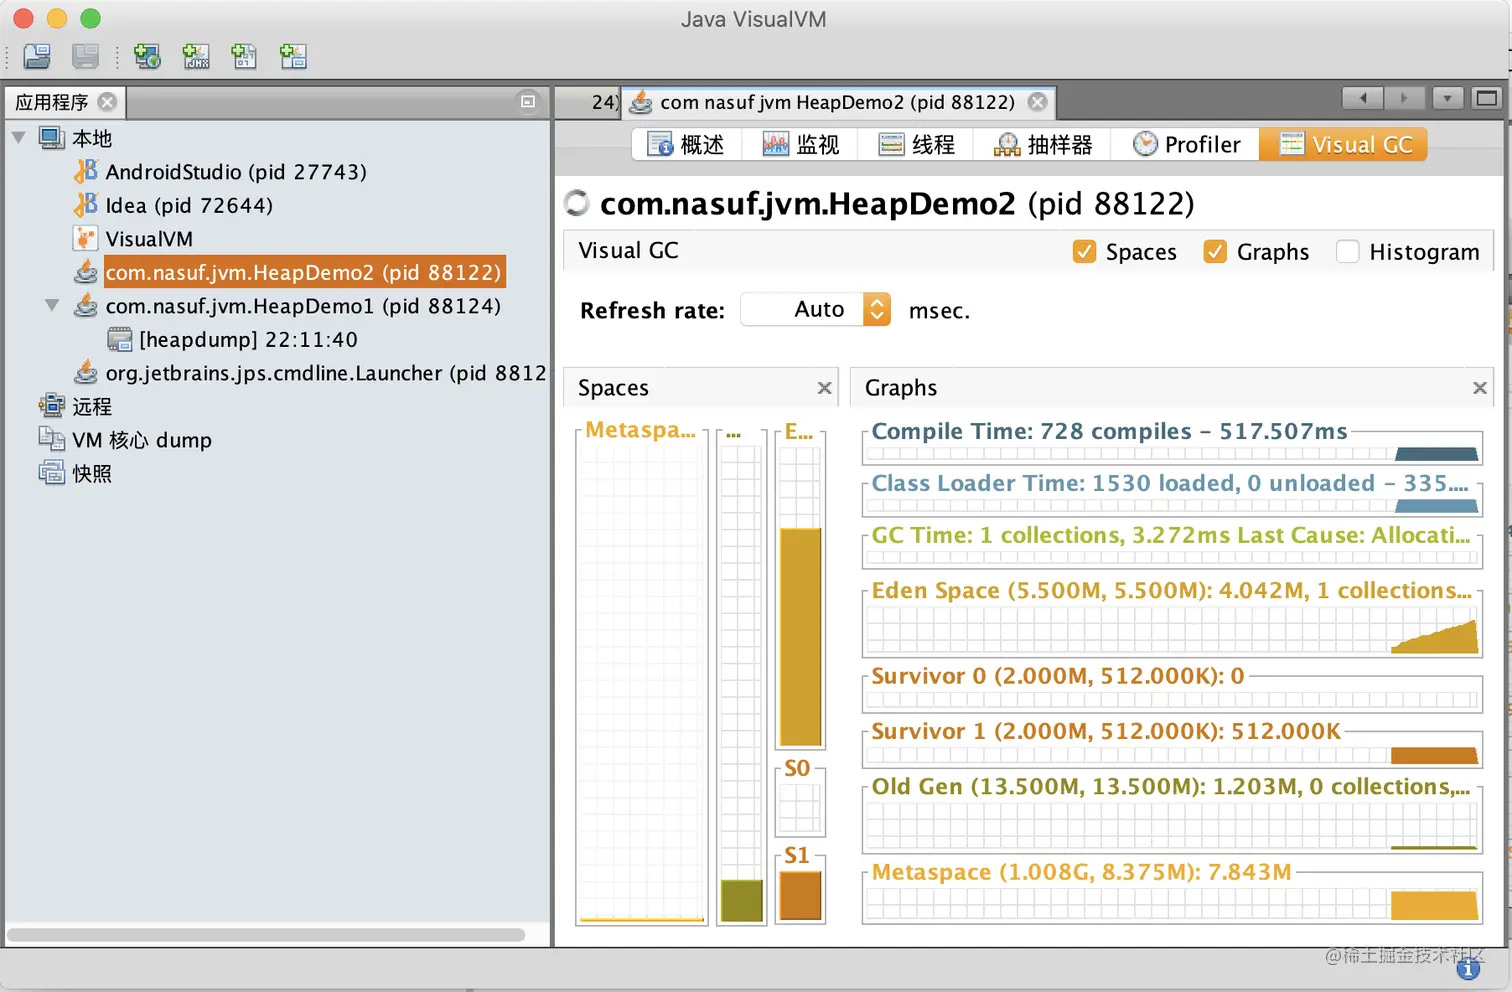The height and width of the screenshot is (992, 1512).
Task: Switch to the Profiler tab
Action: click(1186, 145)
